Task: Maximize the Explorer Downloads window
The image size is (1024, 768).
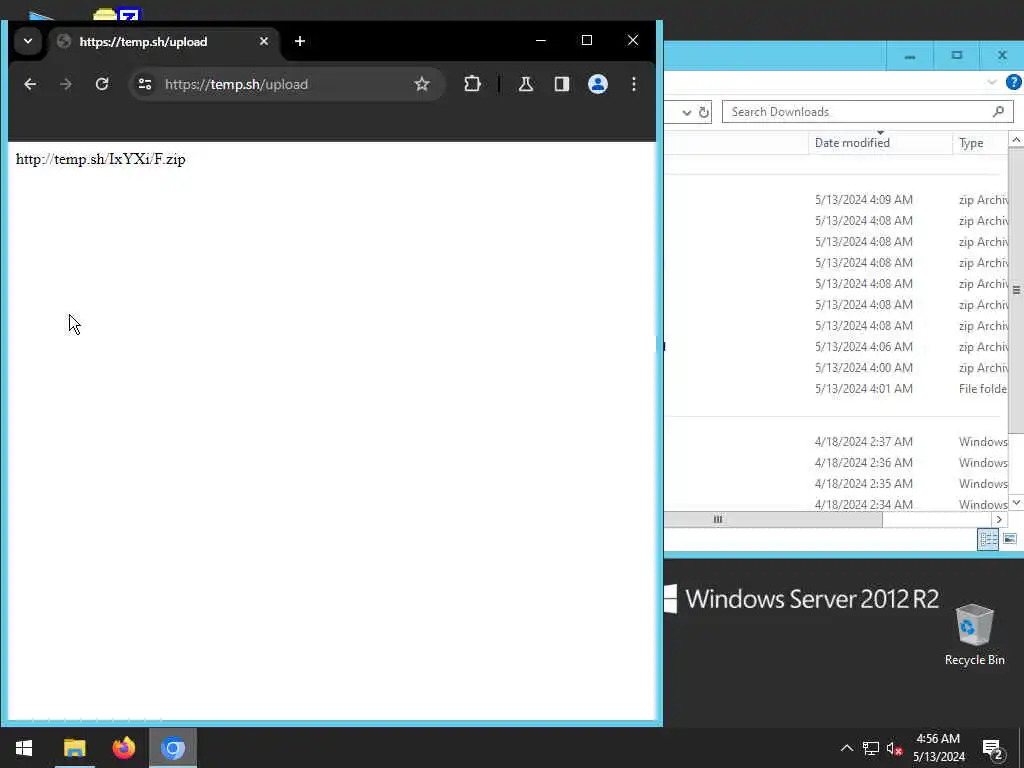Action: point(957,56)
